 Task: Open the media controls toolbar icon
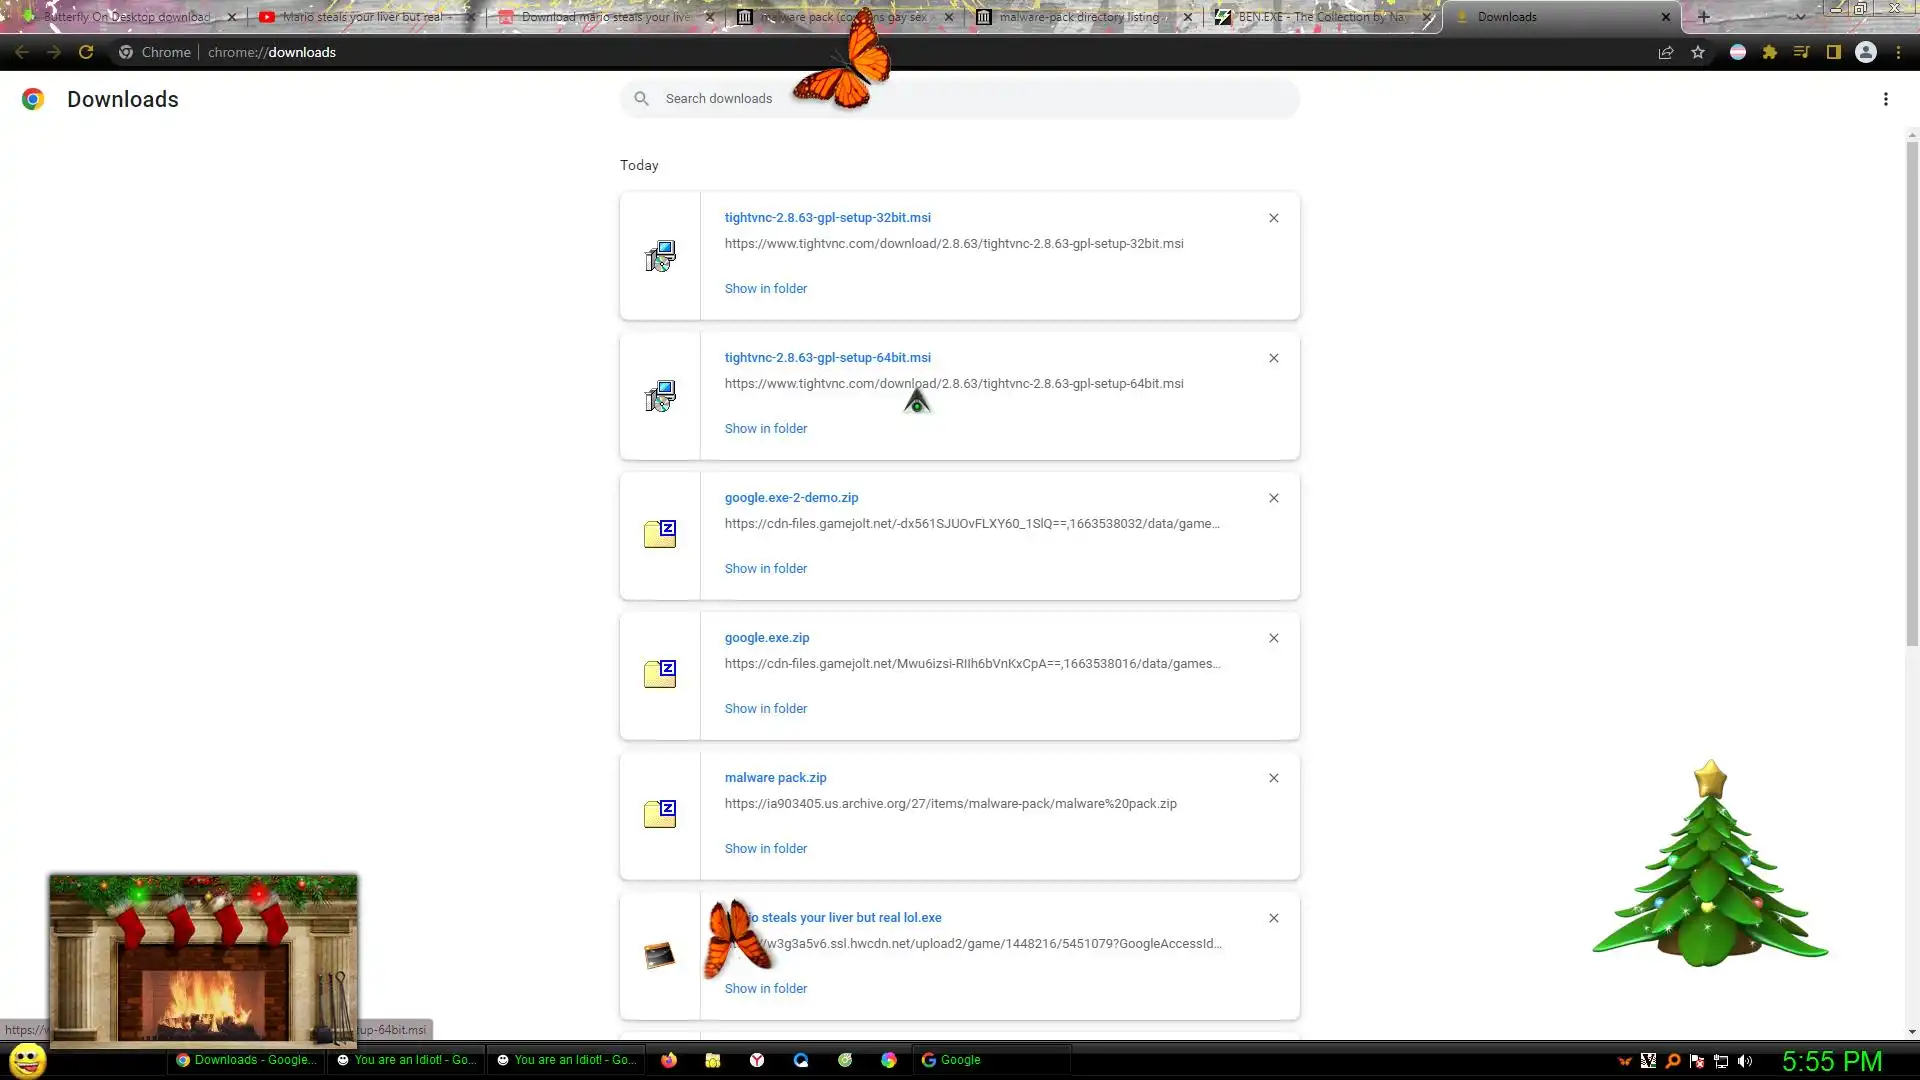click(x=1801, y=52)
